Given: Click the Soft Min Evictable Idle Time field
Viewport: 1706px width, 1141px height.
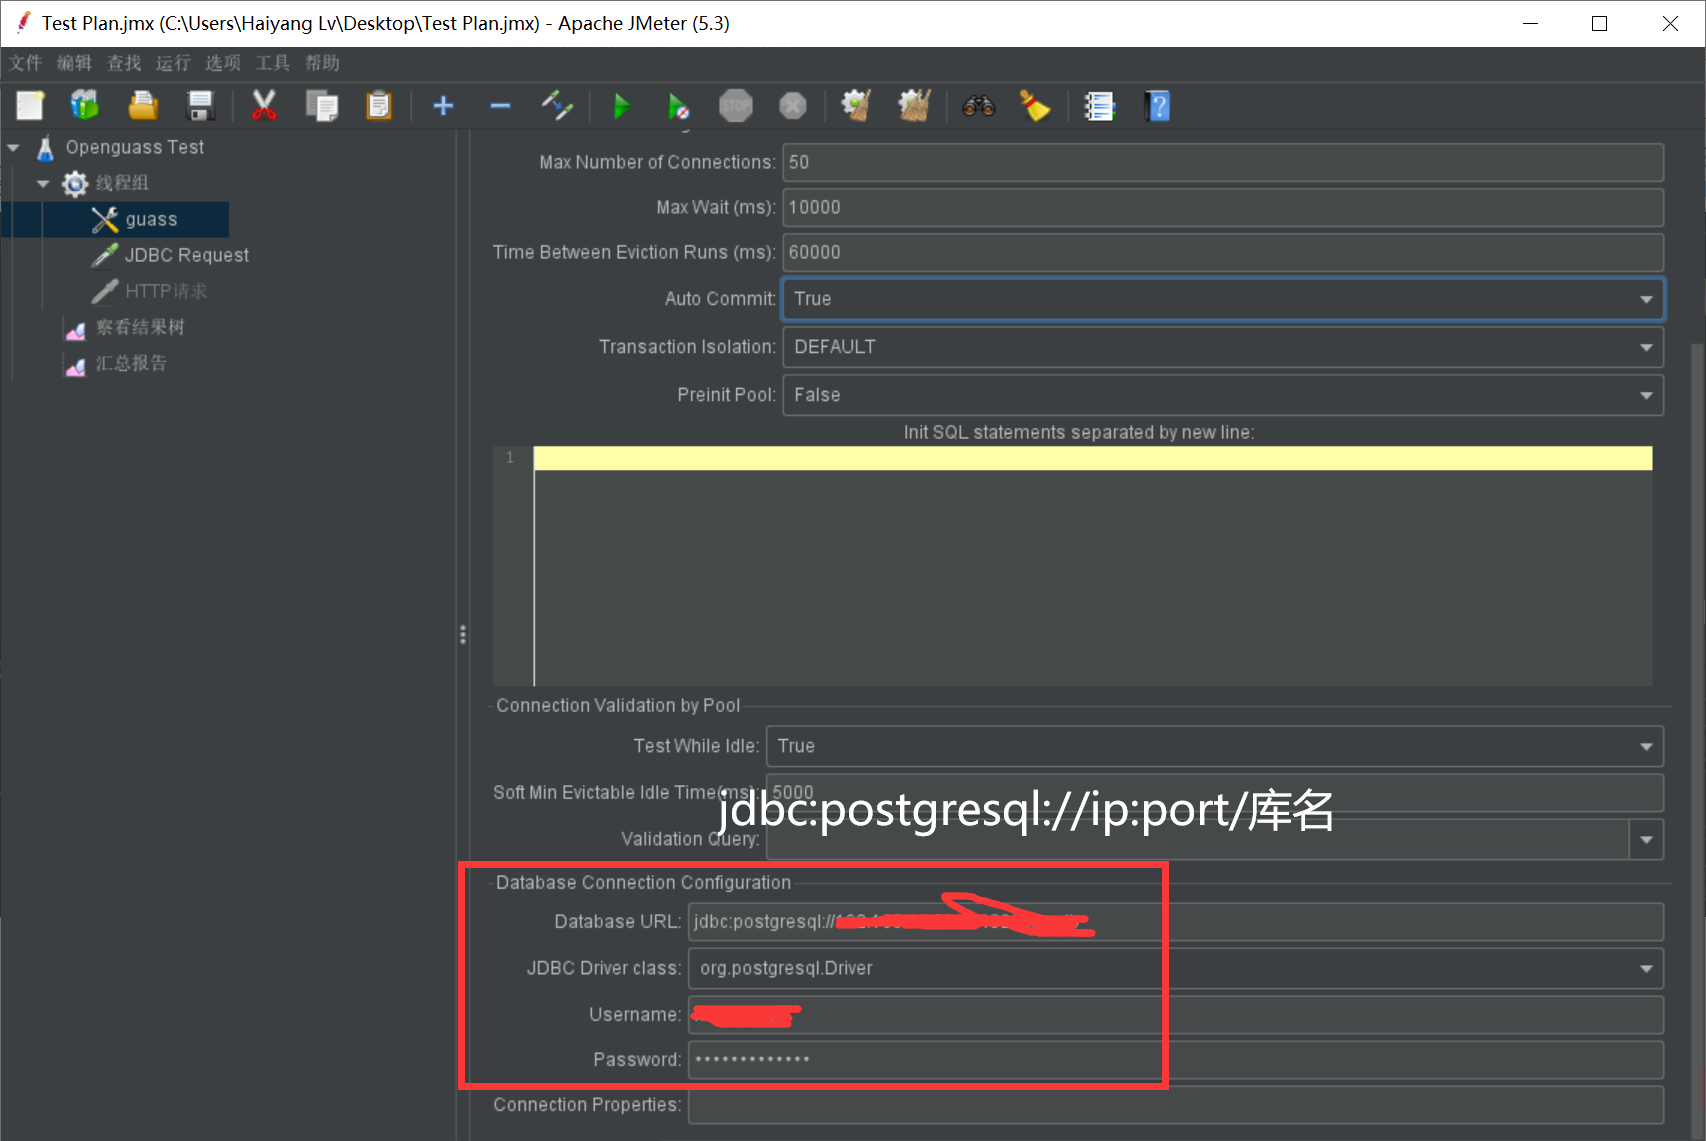Looking at the screenshot, I should click(1215, 792).
